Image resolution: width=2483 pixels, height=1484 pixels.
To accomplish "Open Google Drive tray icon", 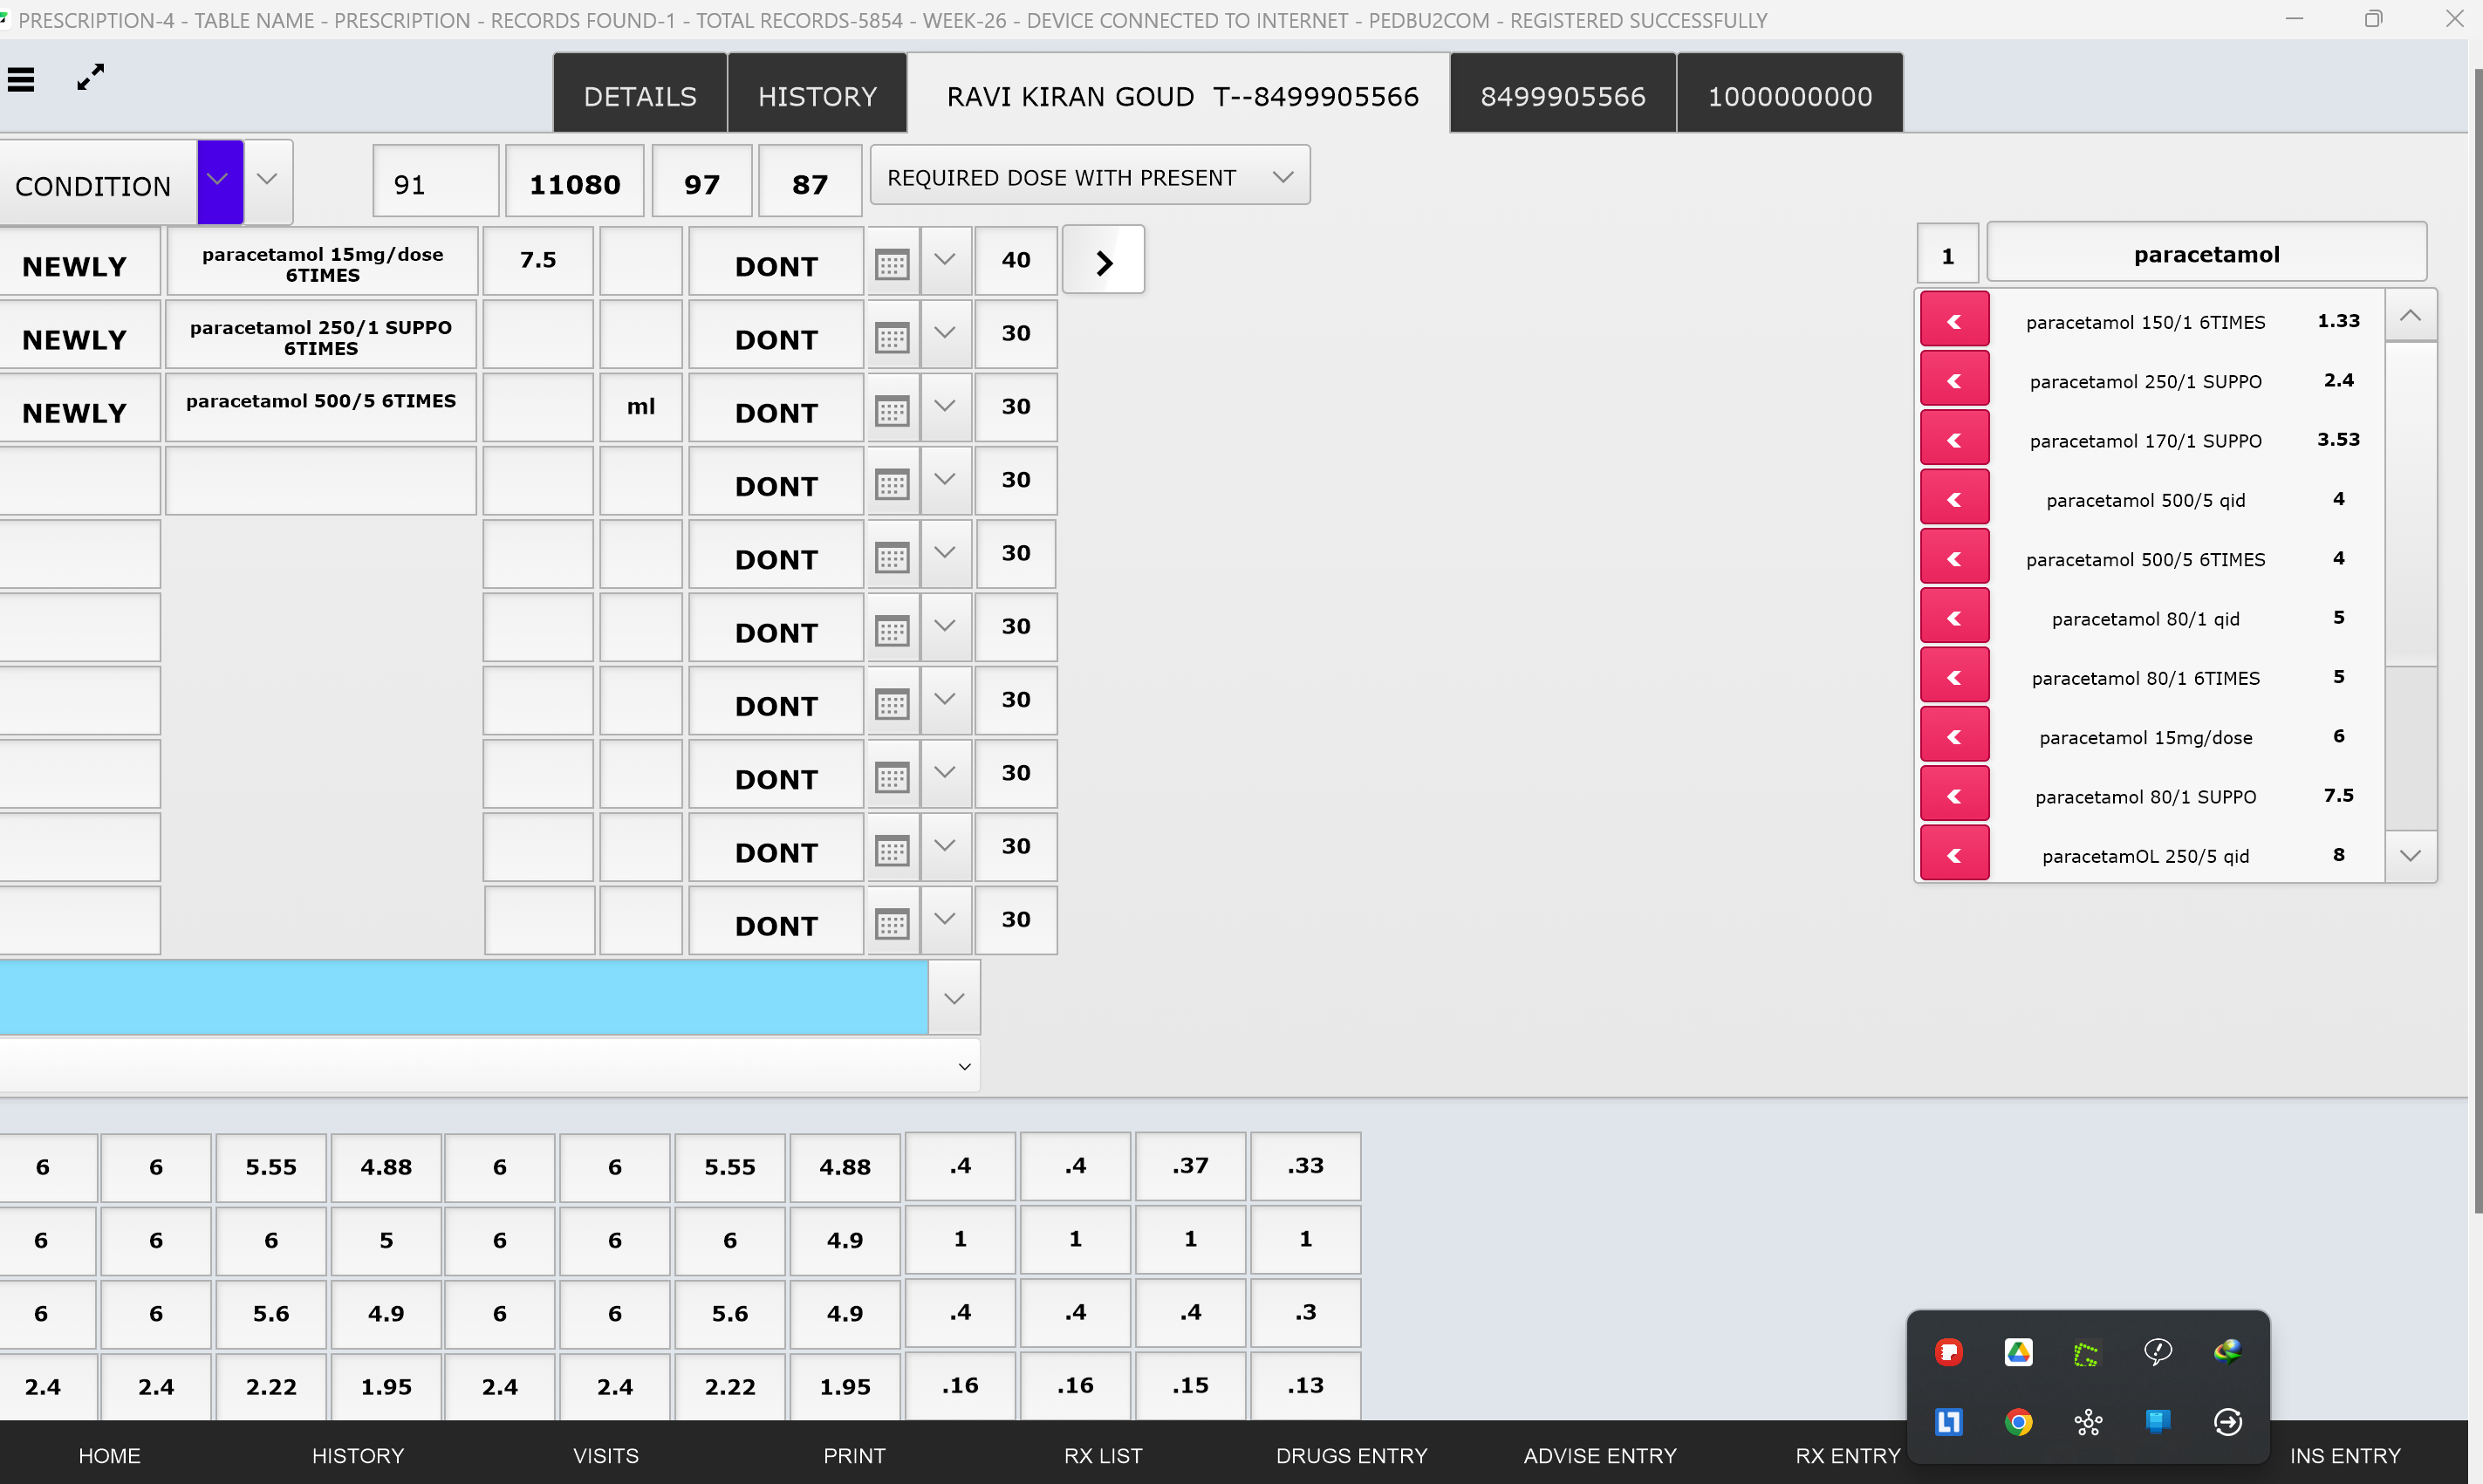I will point(2018,1353).
